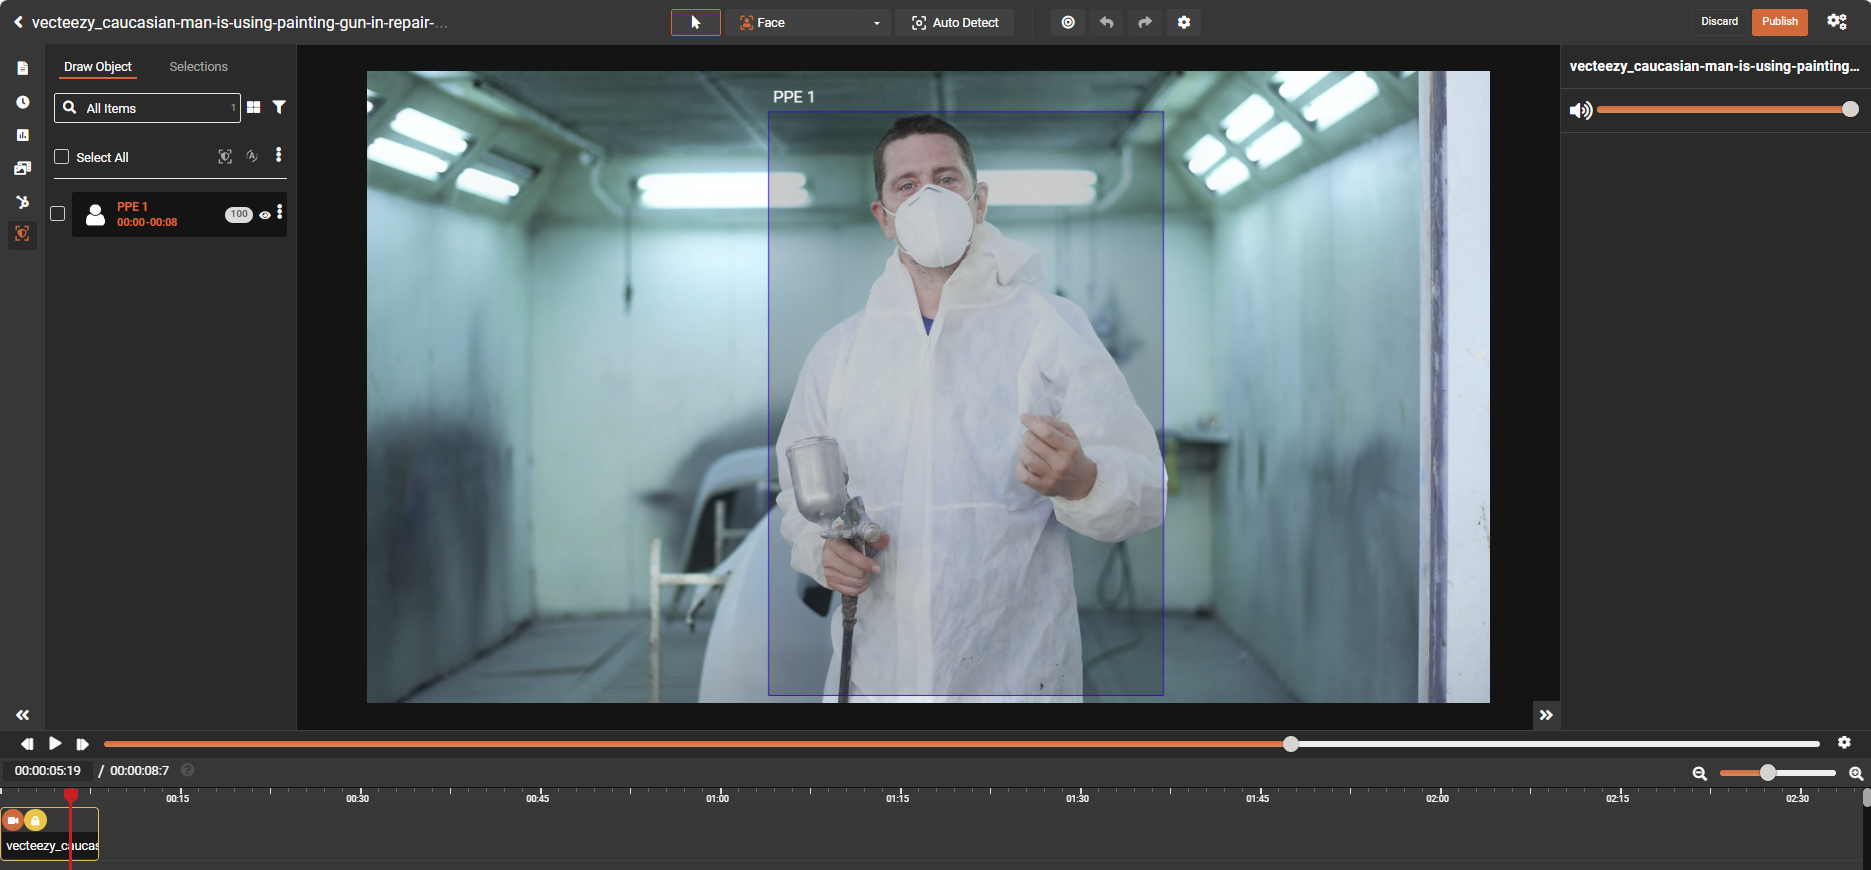Open the filter funnel icon
1871x870 pixels.
click(x=279, y=107)
